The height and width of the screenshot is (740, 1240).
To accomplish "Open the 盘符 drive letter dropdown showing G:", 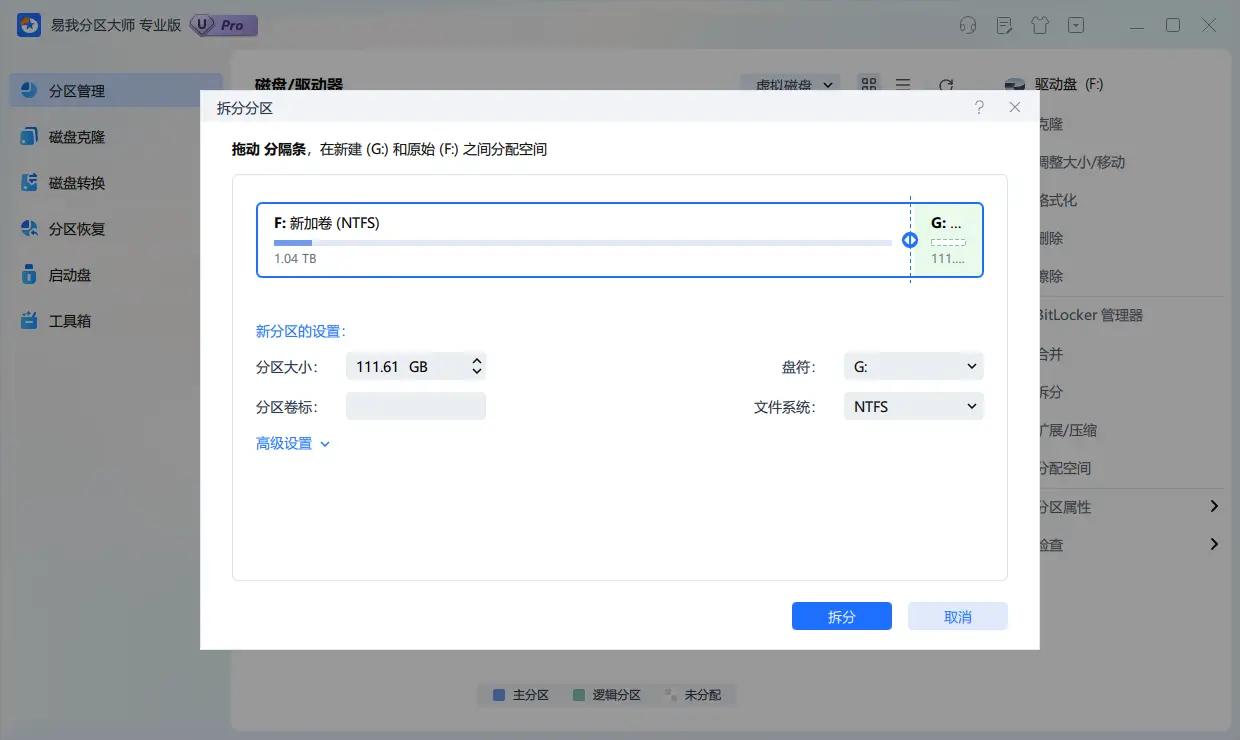I will [x=912, y=366].
